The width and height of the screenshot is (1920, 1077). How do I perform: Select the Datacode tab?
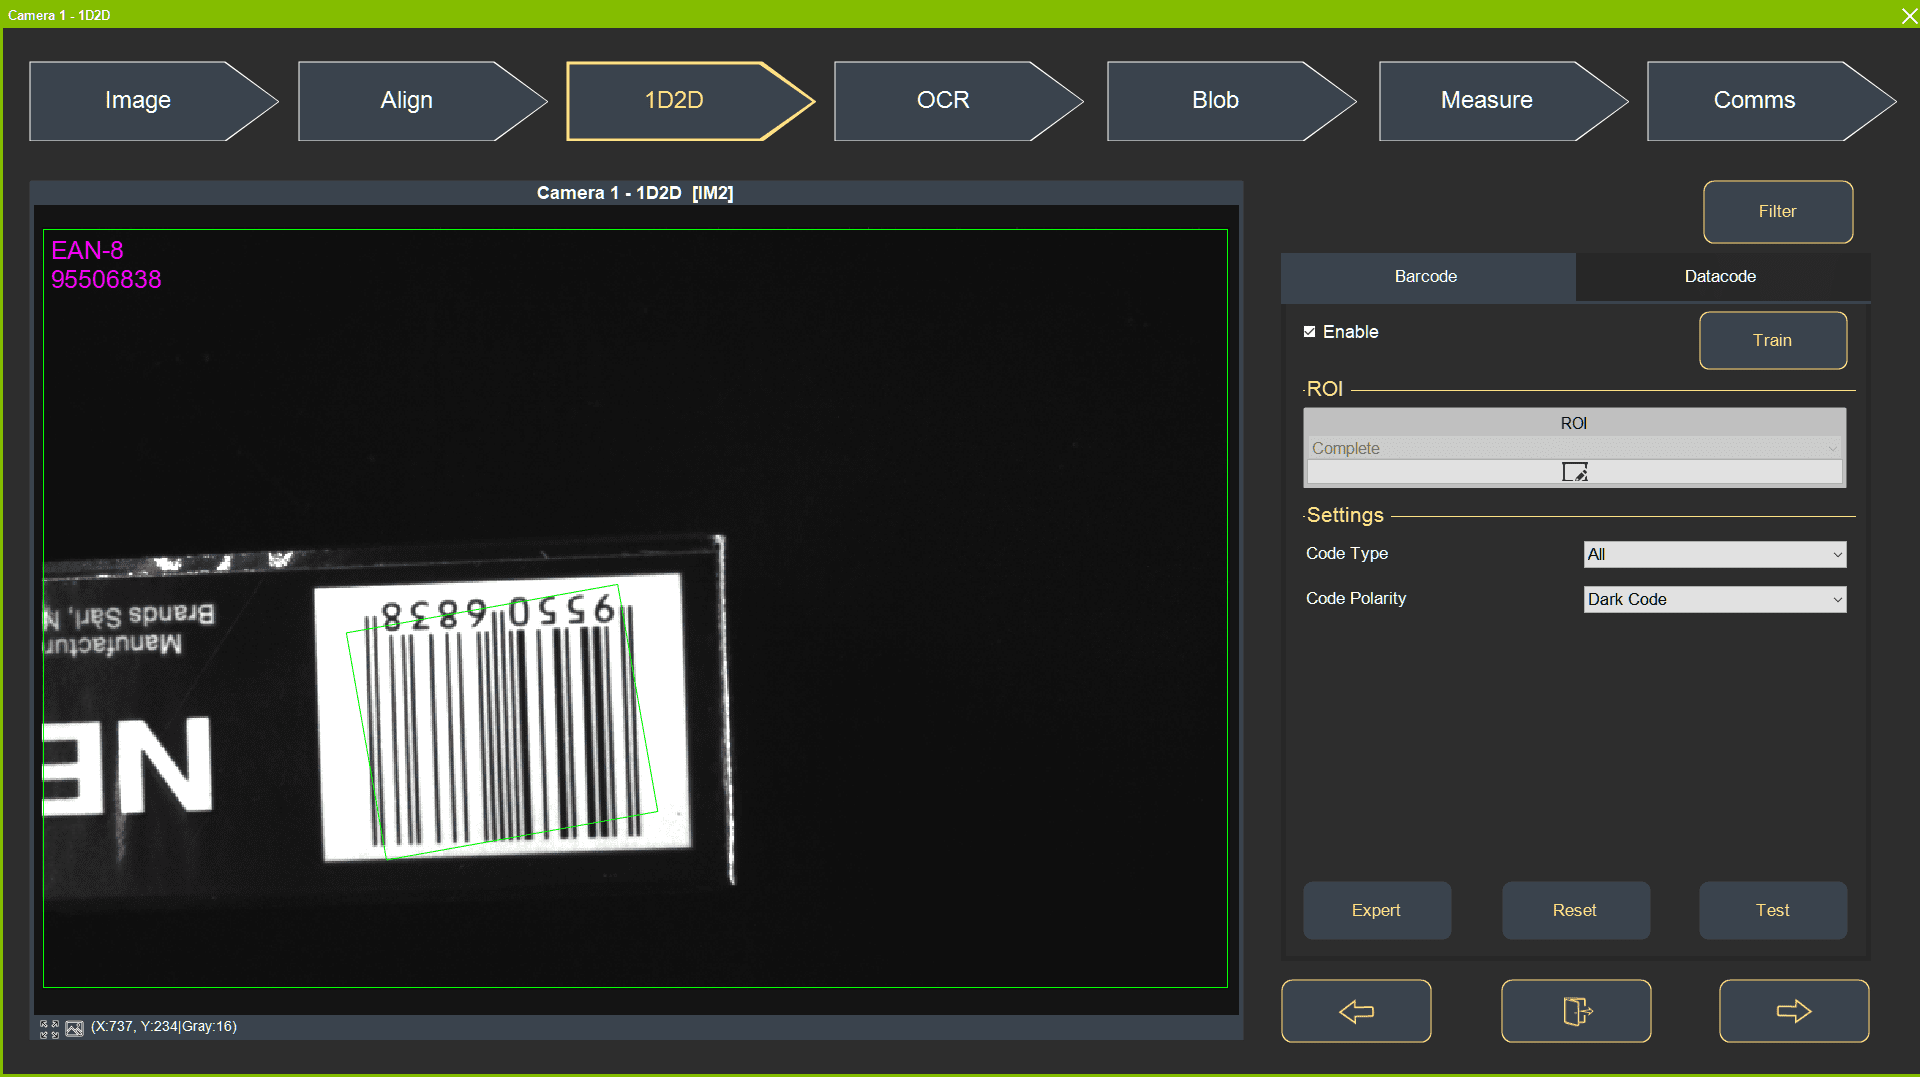pos(1721,277)
